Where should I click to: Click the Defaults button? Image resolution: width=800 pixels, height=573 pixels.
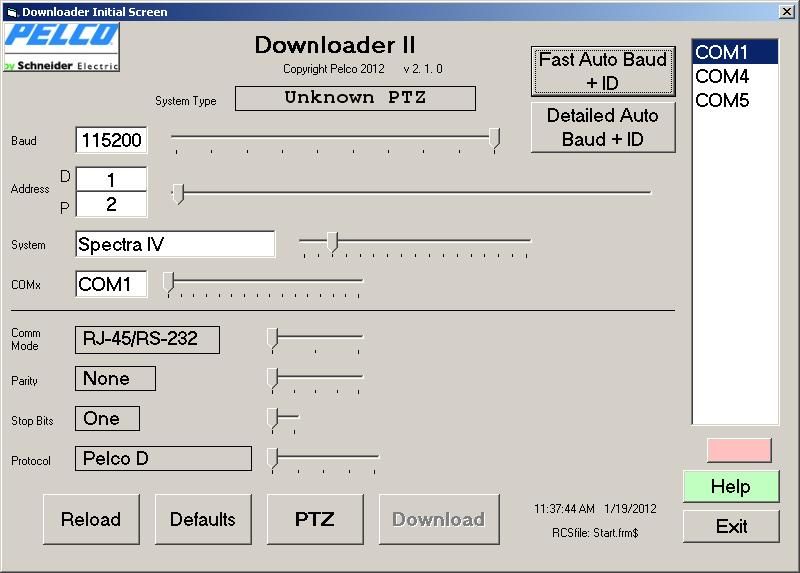click(203, 519)
